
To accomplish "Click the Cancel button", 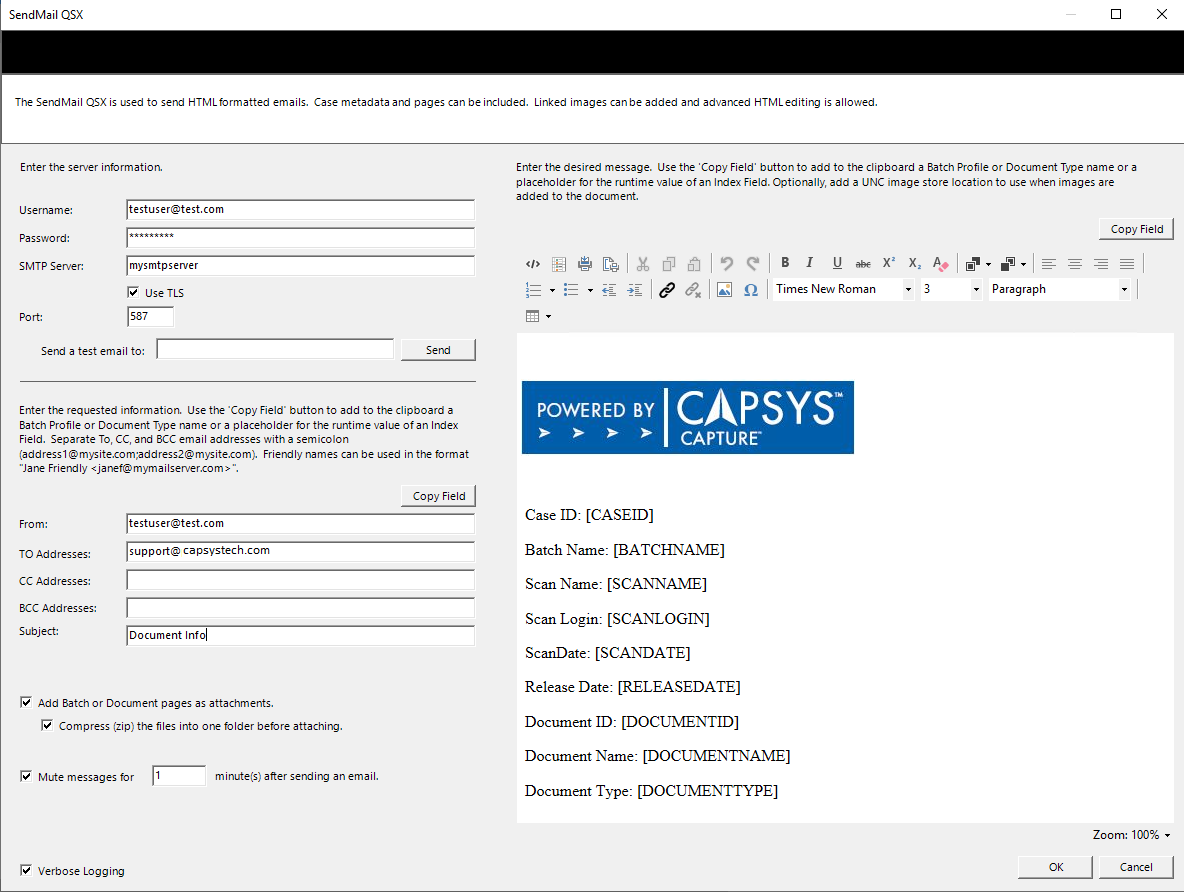I will click(1136, 867).
